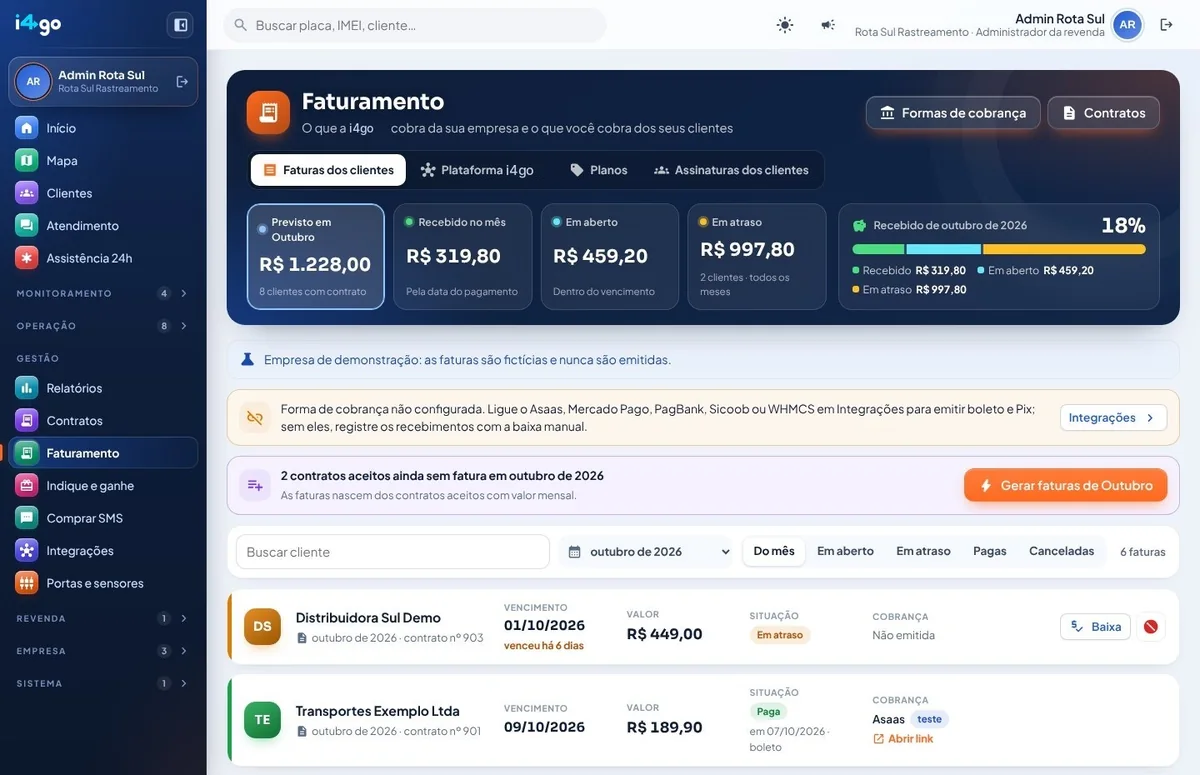Image resolution: width=1200 pixels, height=775 pixels.
Task: Click the Portas e sensores icon
Action: point(27,583)
